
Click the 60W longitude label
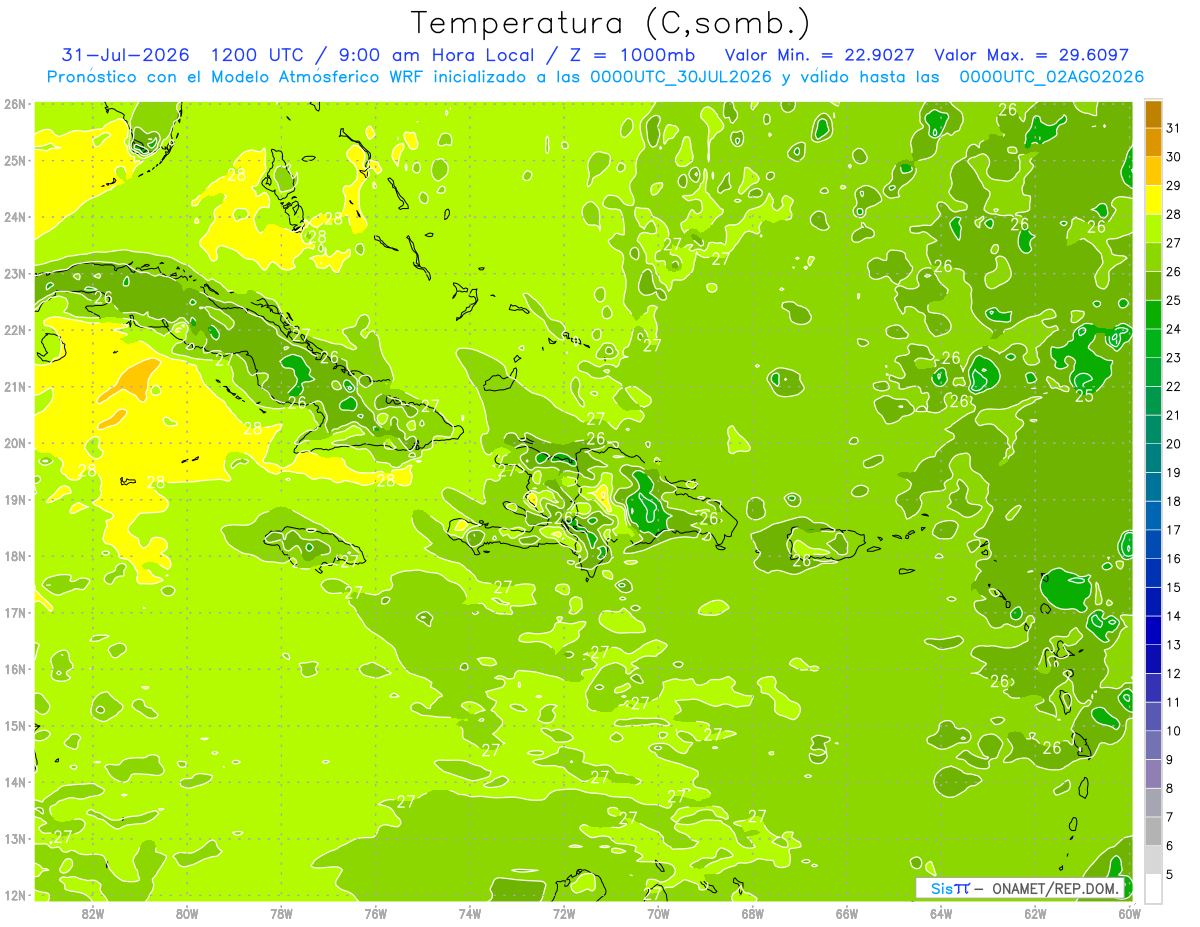(x=1129, y=913)
